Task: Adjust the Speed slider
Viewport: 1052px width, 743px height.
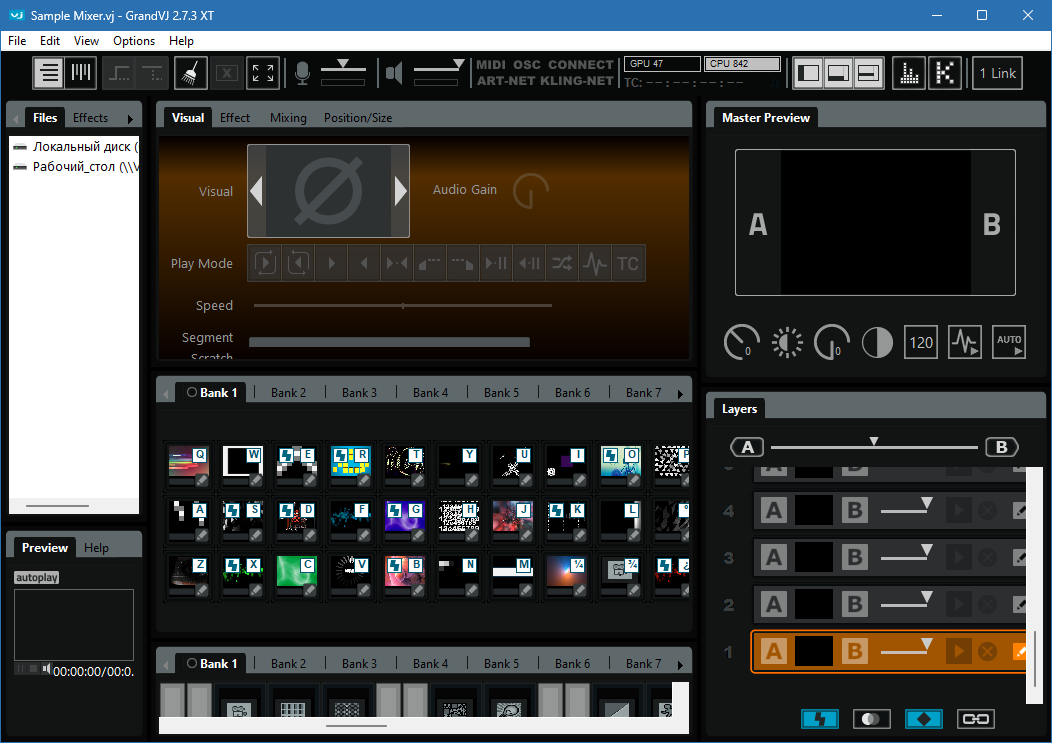Action: tap(403, 305)
